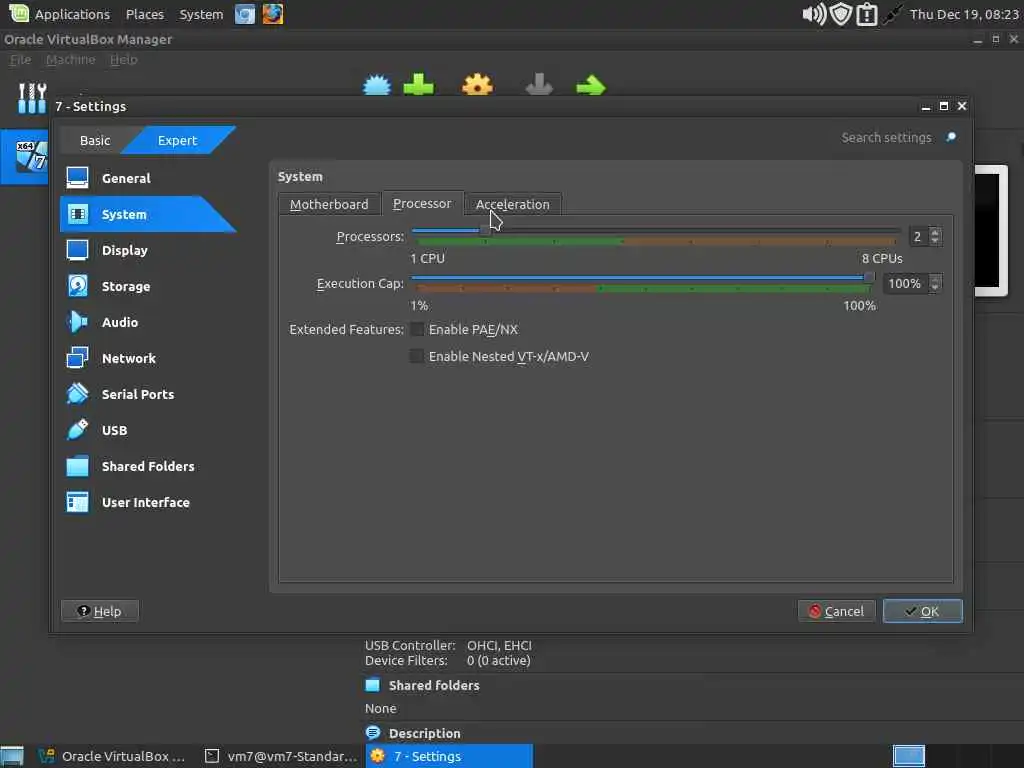
Task: Click the network connection tray icon
Action: 891,14
